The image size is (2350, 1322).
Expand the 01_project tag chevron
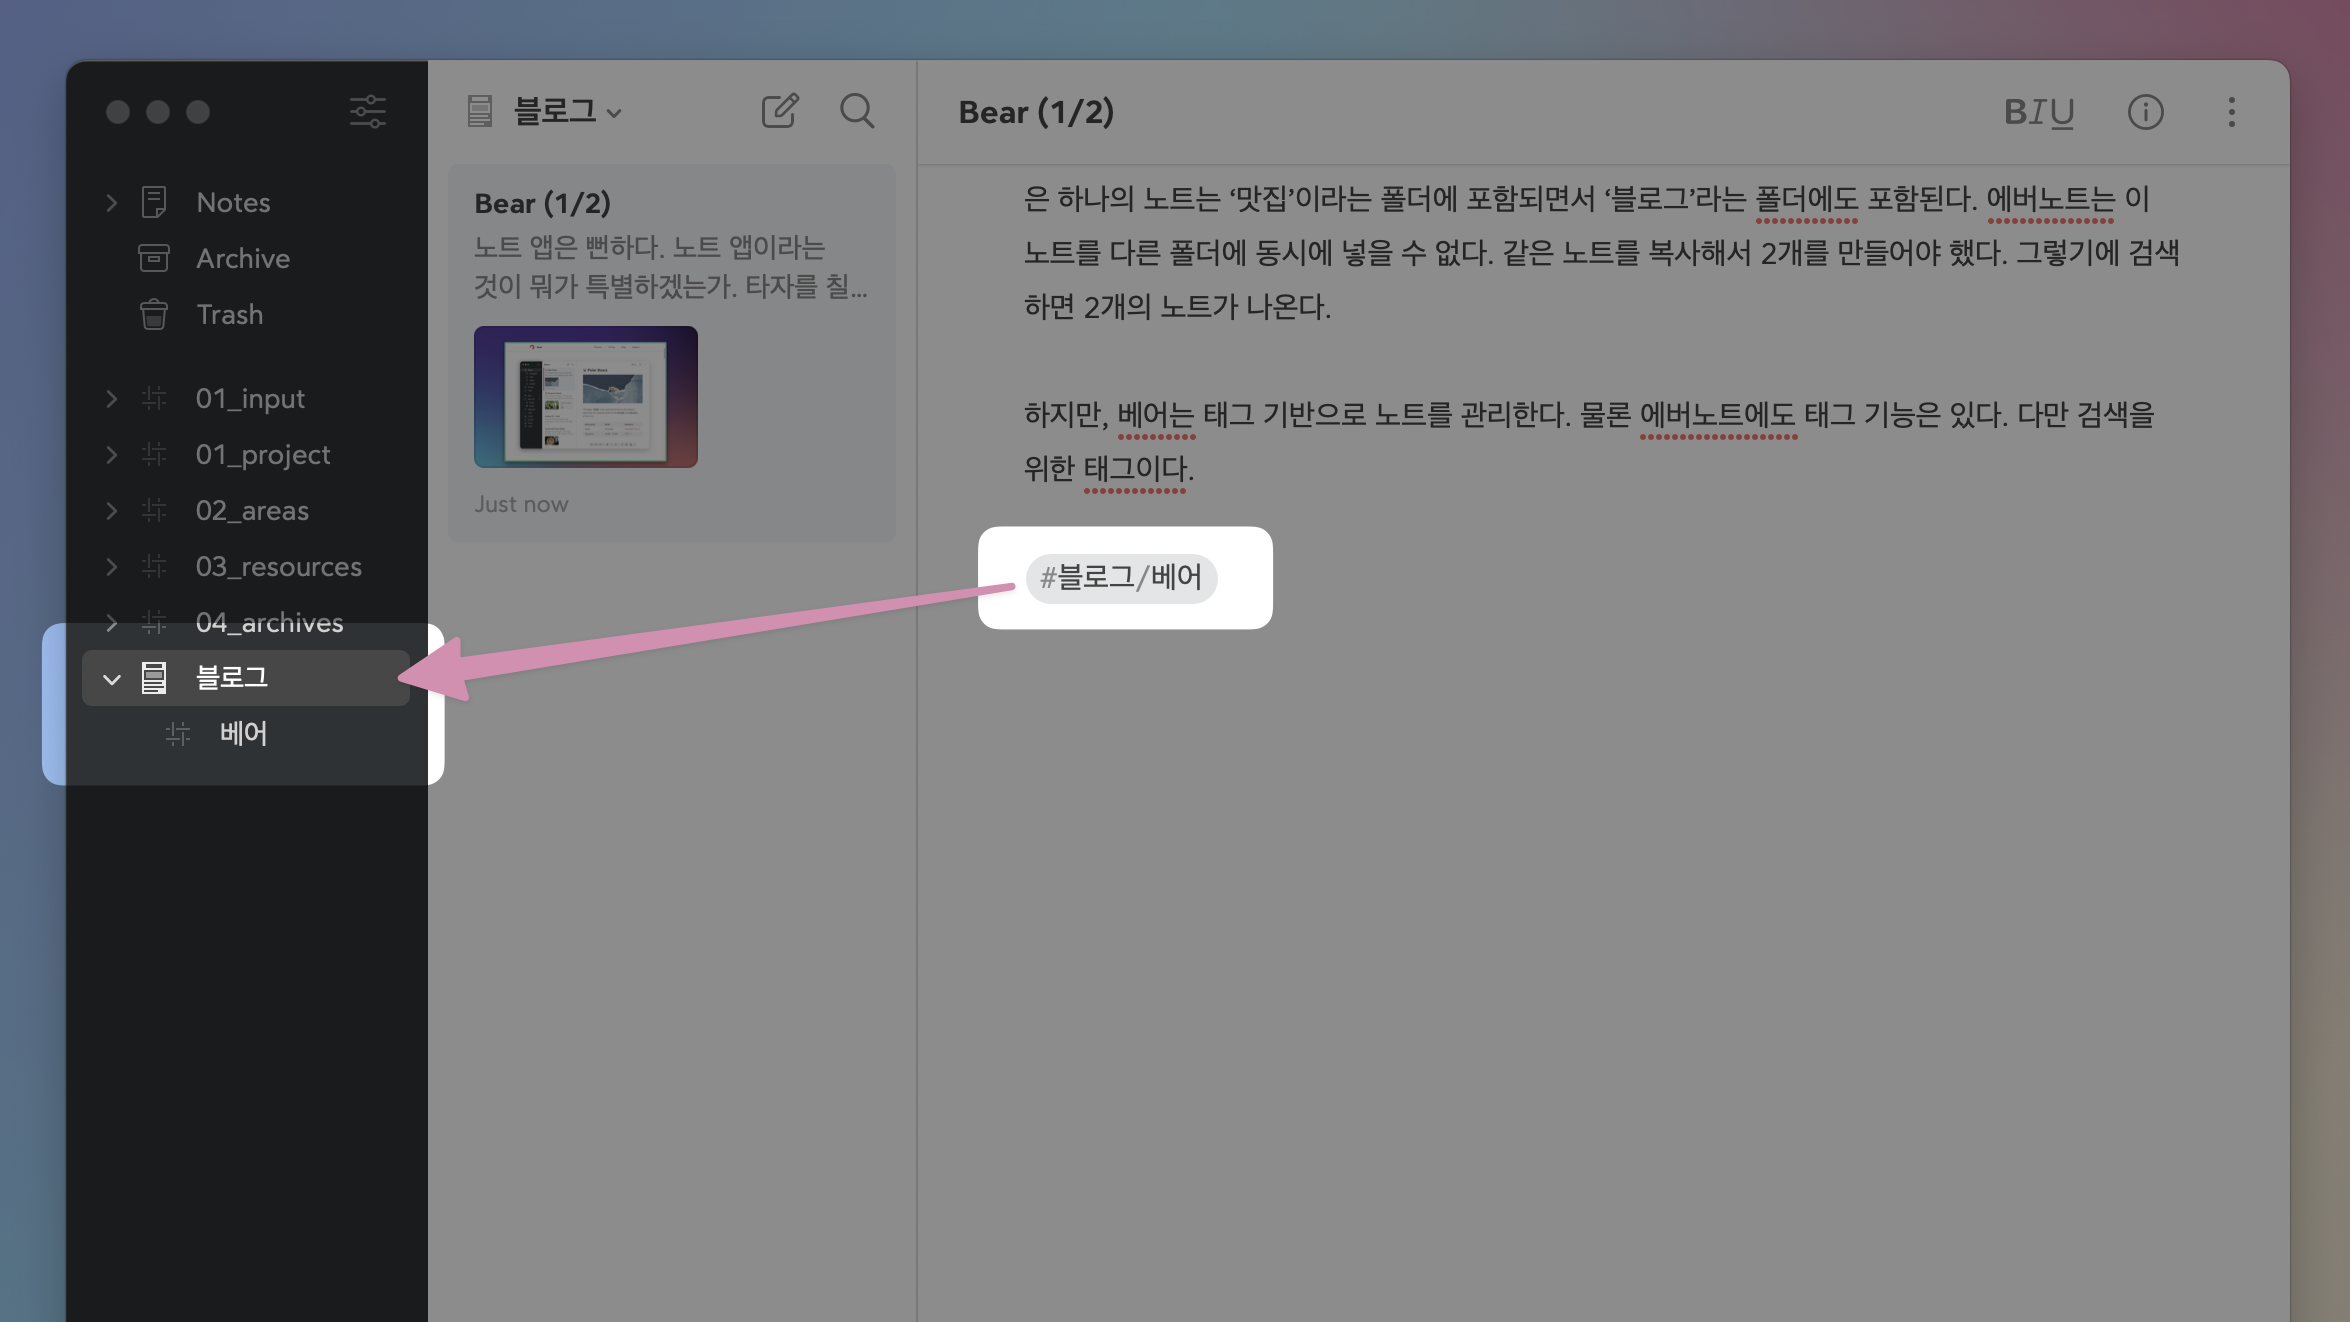click(111, 454)
